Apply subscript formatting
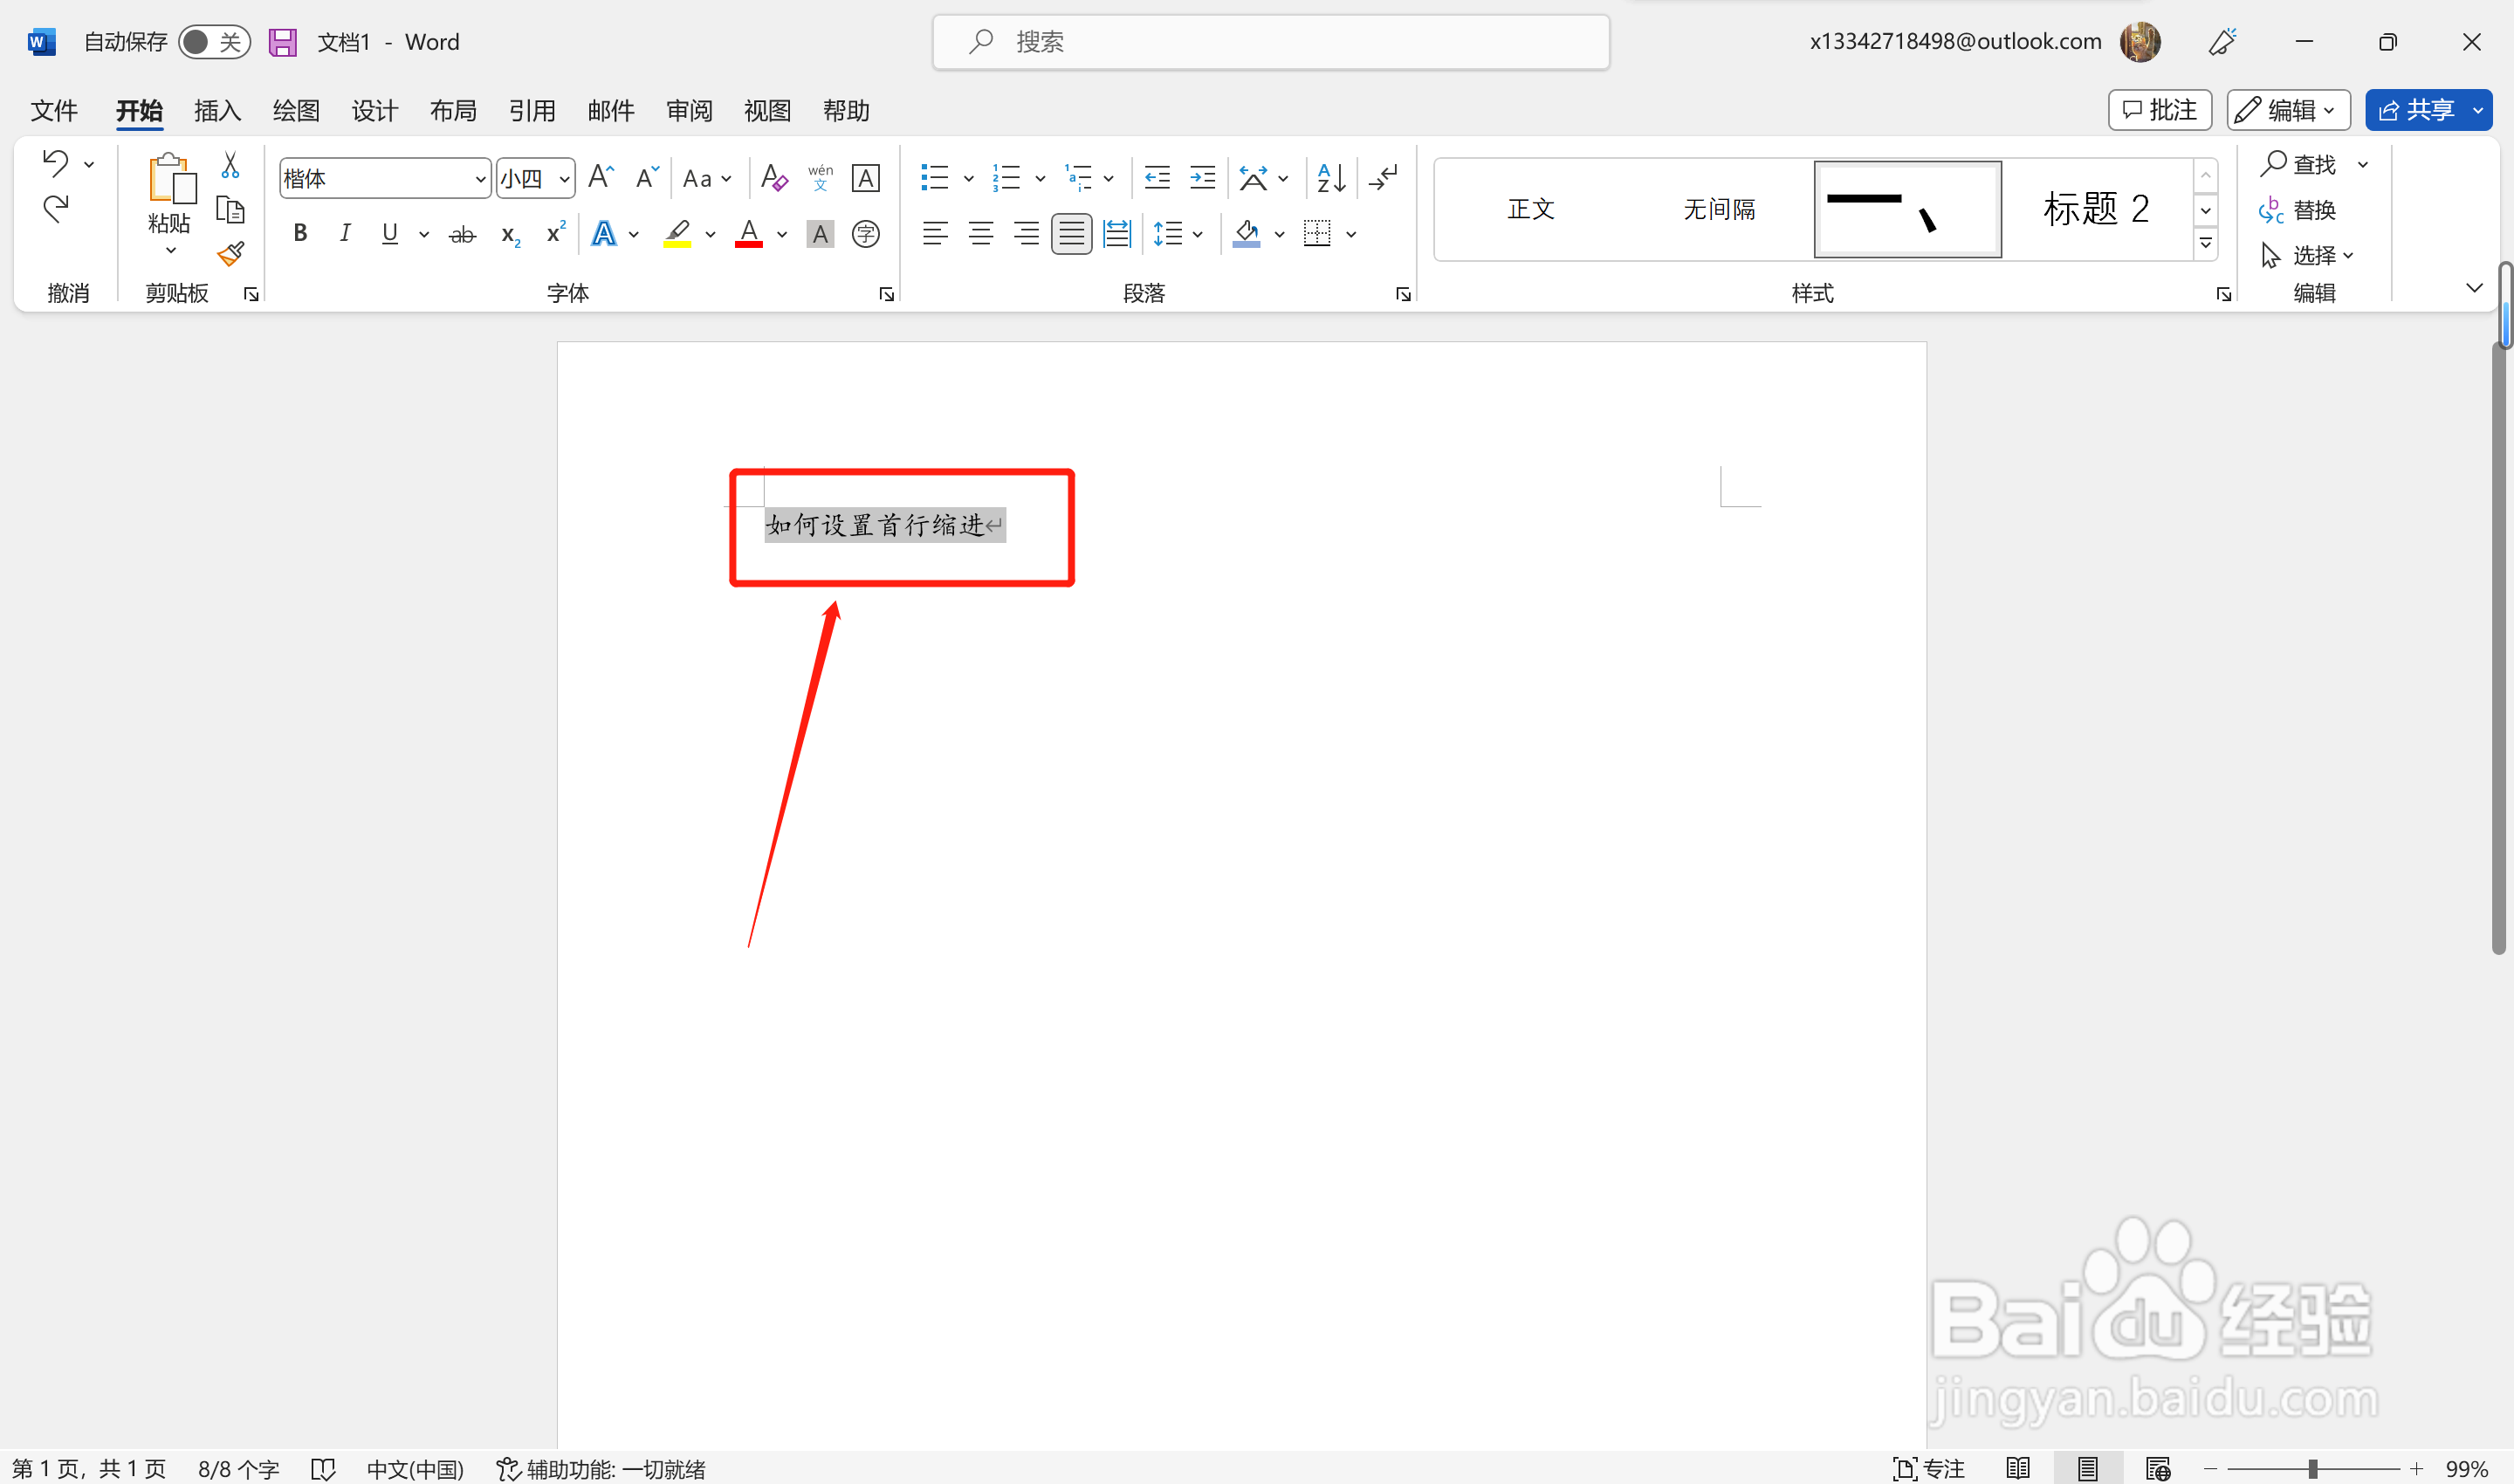 (x=510, y=235)
